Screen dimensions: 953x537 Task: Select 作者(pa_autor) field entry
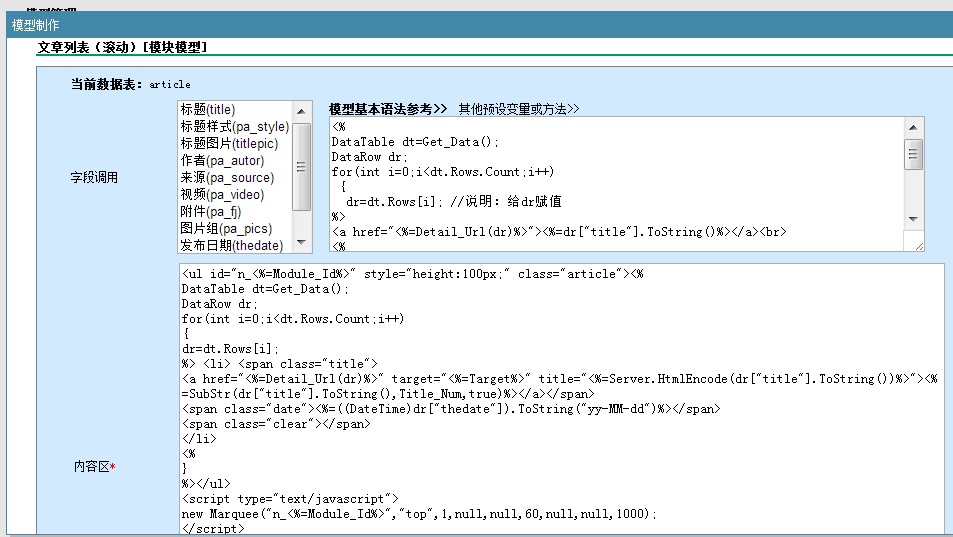click(x=222, y=161)
